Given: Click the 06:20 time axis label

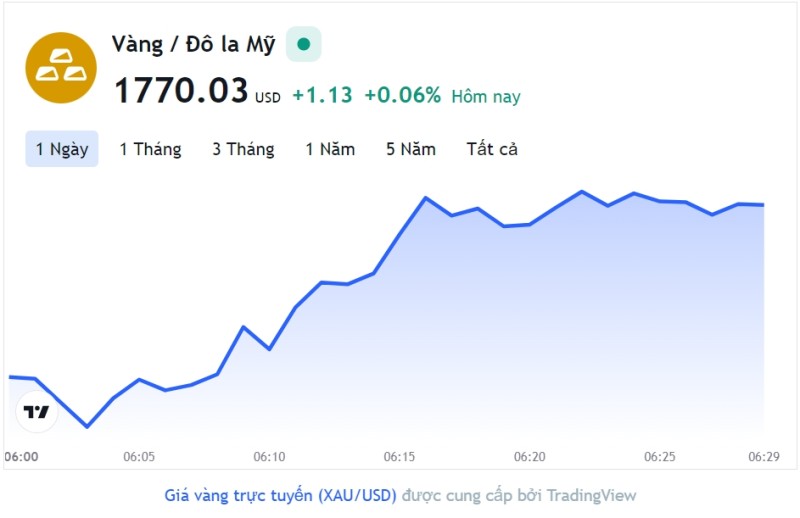Looking at the screenshot, I should tap(530, 457).
